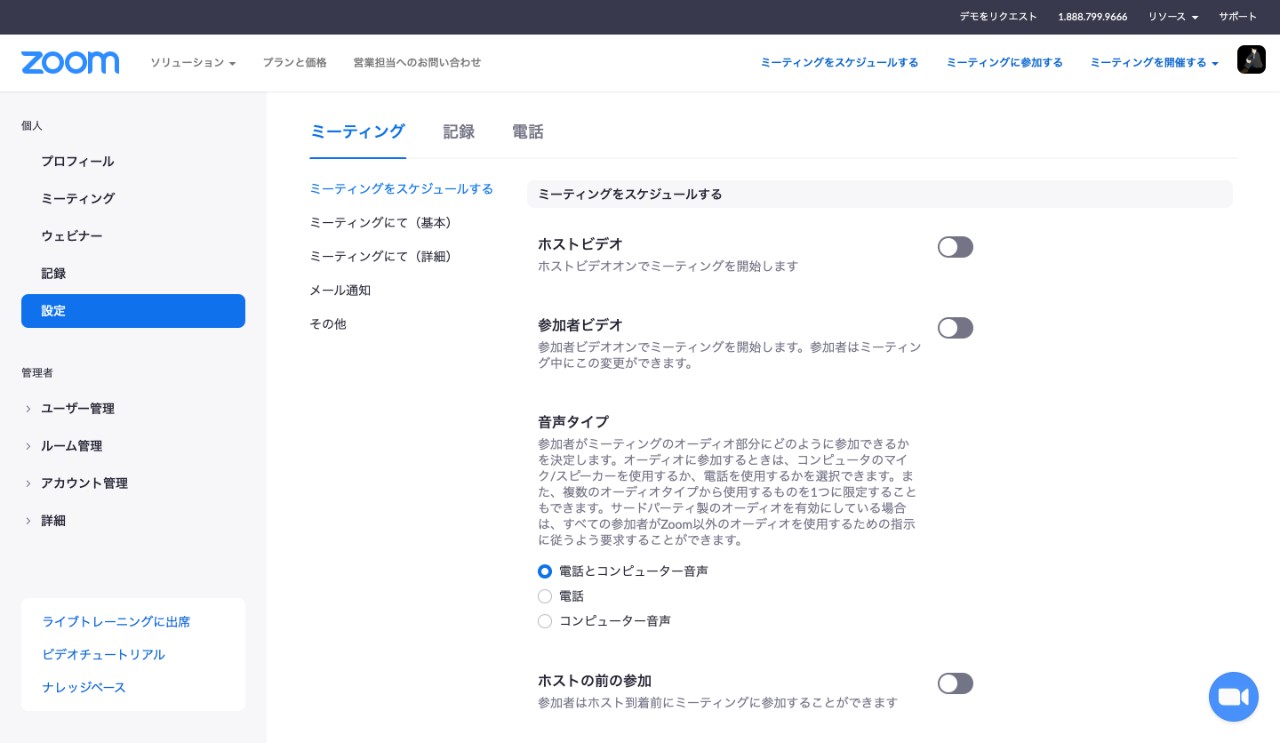The image size is (1280, 743).
Task: Toggle the ホストビデオ switch
Action: (955, 247)
